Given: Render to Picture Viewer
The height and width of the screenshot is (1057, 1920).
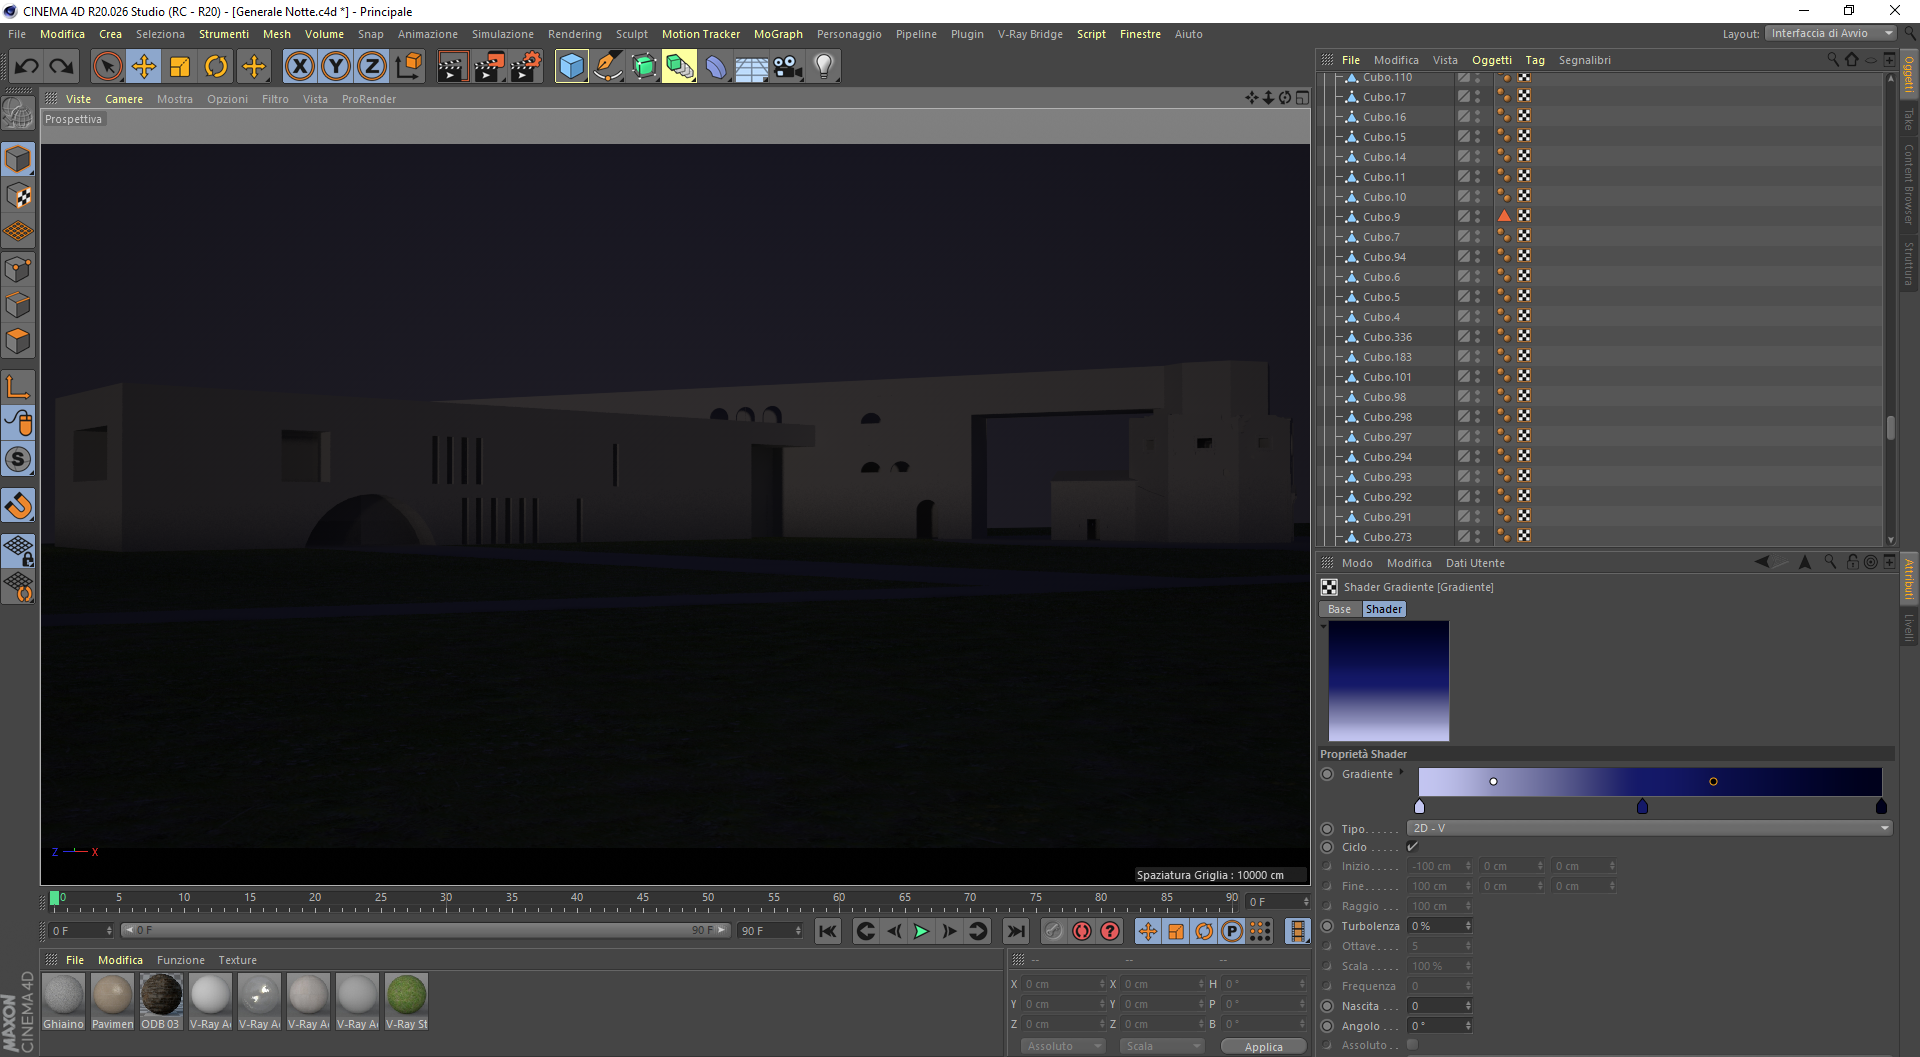Looking at the screenshot, I should click(x=489, y=67).
